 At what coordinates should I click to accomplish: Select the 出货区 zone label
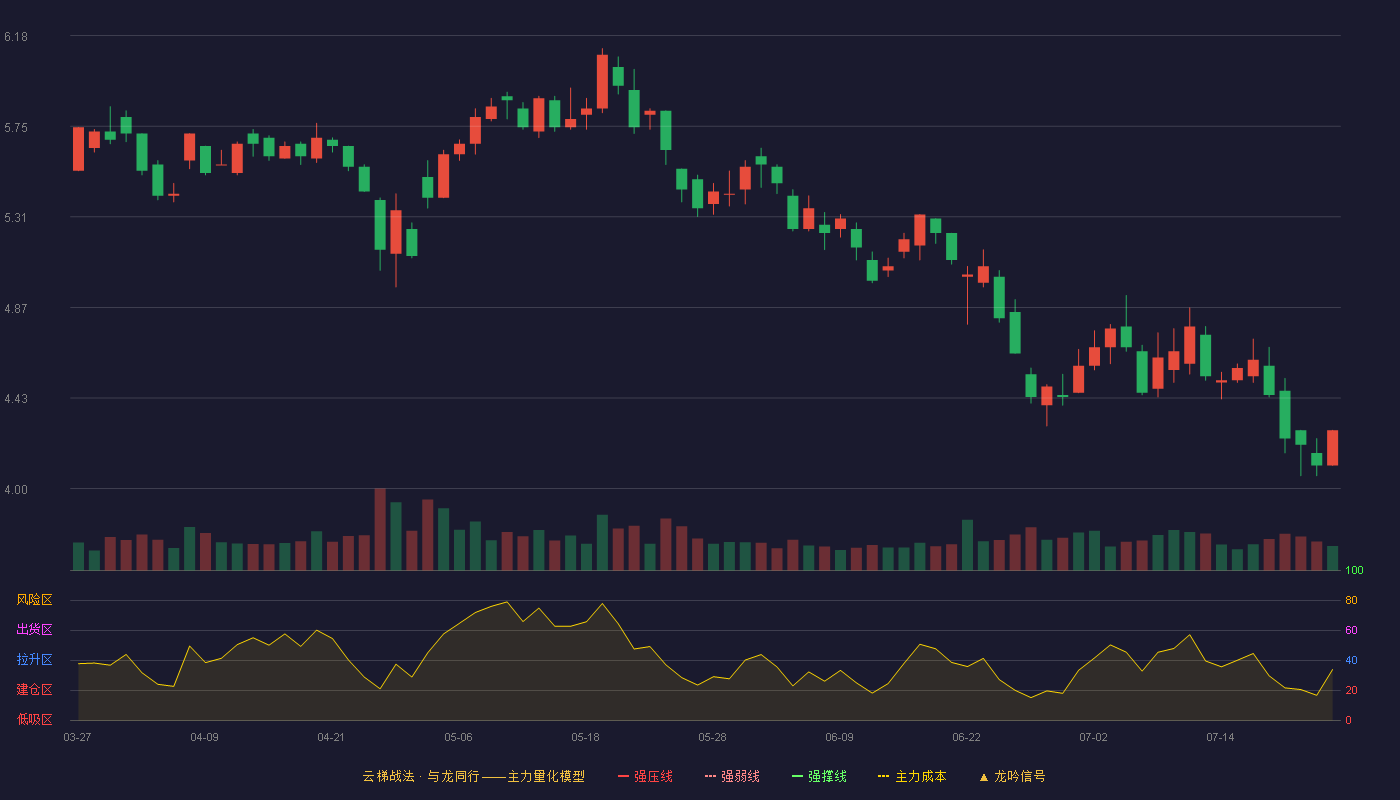pyautogui.click(x=34, y=630)
